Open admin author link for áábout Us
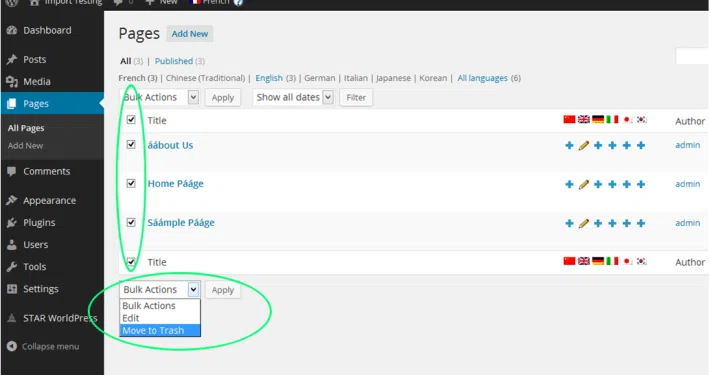The image size is (710, 375). click(687, 145)
